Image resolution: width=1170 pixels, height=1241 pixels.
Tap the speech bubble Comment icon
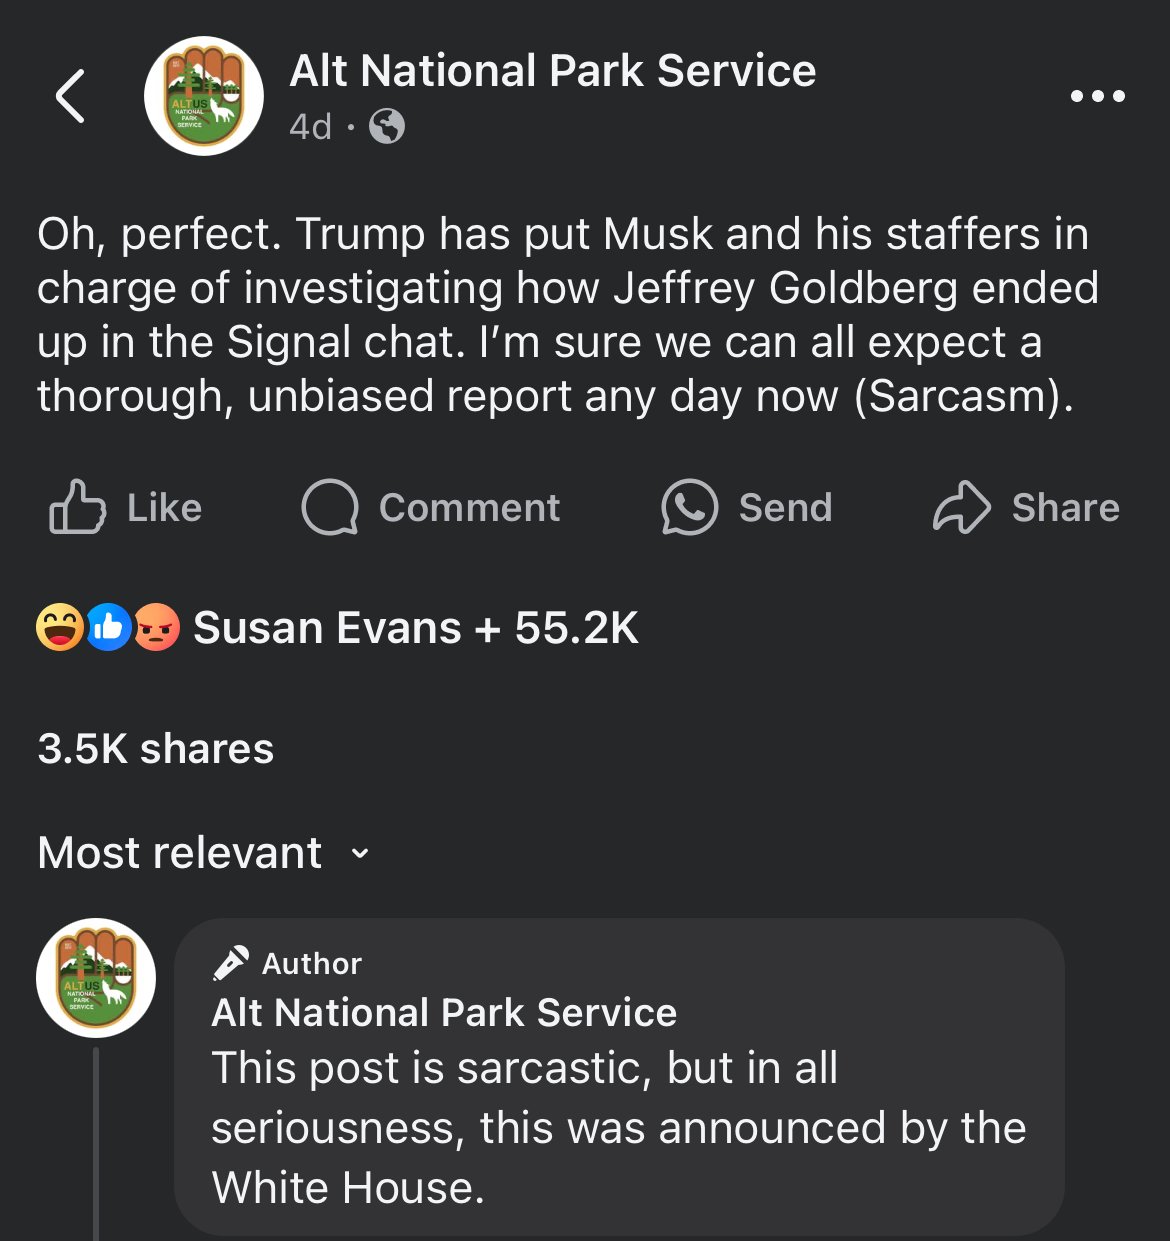[x=330, y=507]
